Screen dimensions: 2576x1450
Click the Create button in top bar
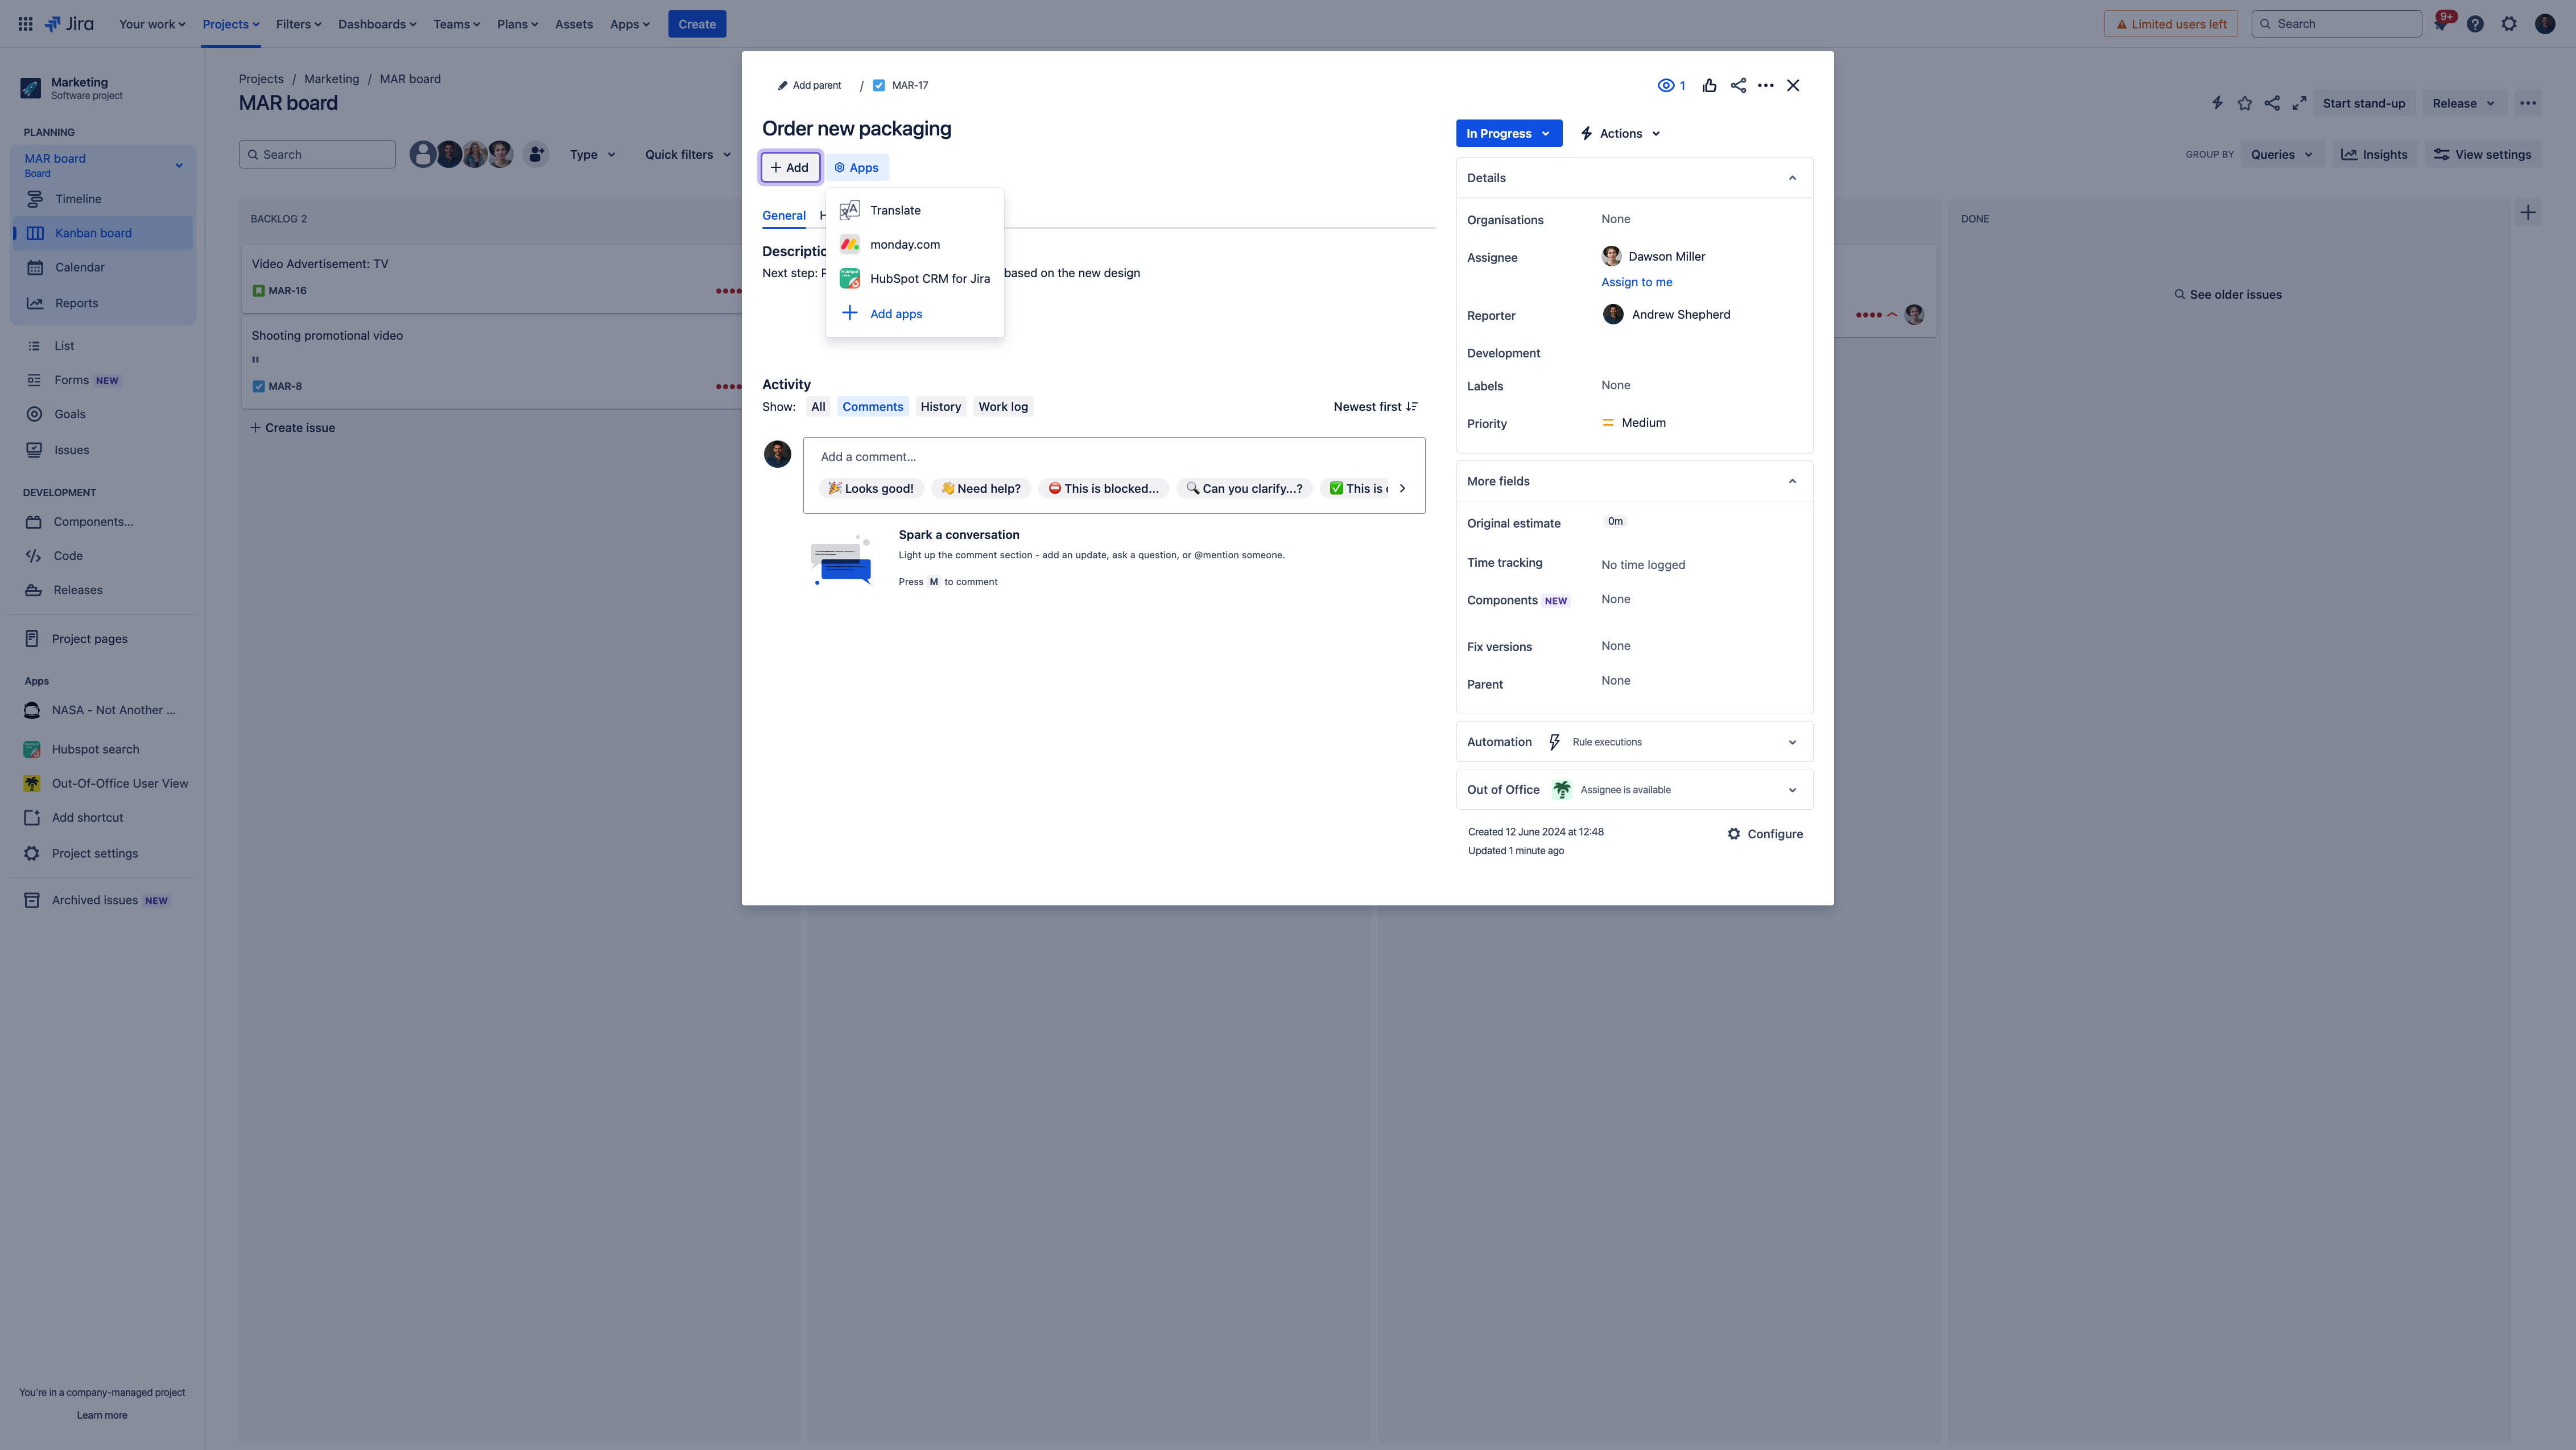(697, 24)
